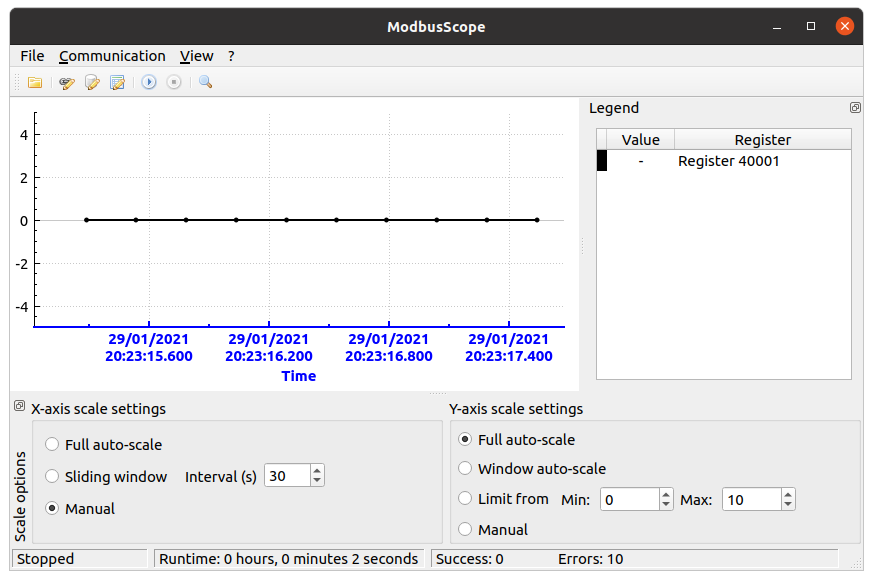The image size is (873, 580).
Task: Select Register 40001 in the Legend
Action: [729, 161]
